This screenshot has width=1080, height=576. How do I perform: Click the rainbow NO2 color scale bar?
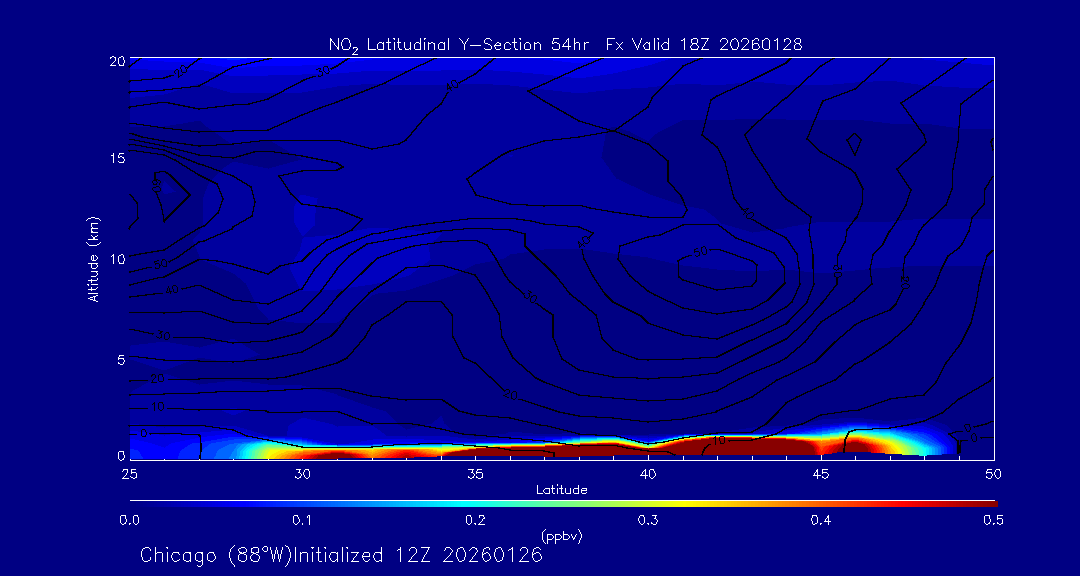[563, 504]
